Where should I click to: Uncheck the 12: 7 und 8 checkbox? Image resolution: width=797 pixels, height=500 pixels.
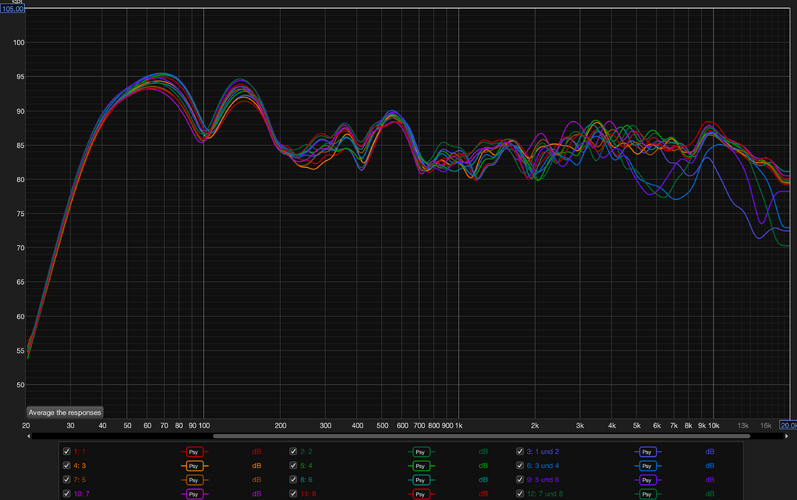[520, 494]
